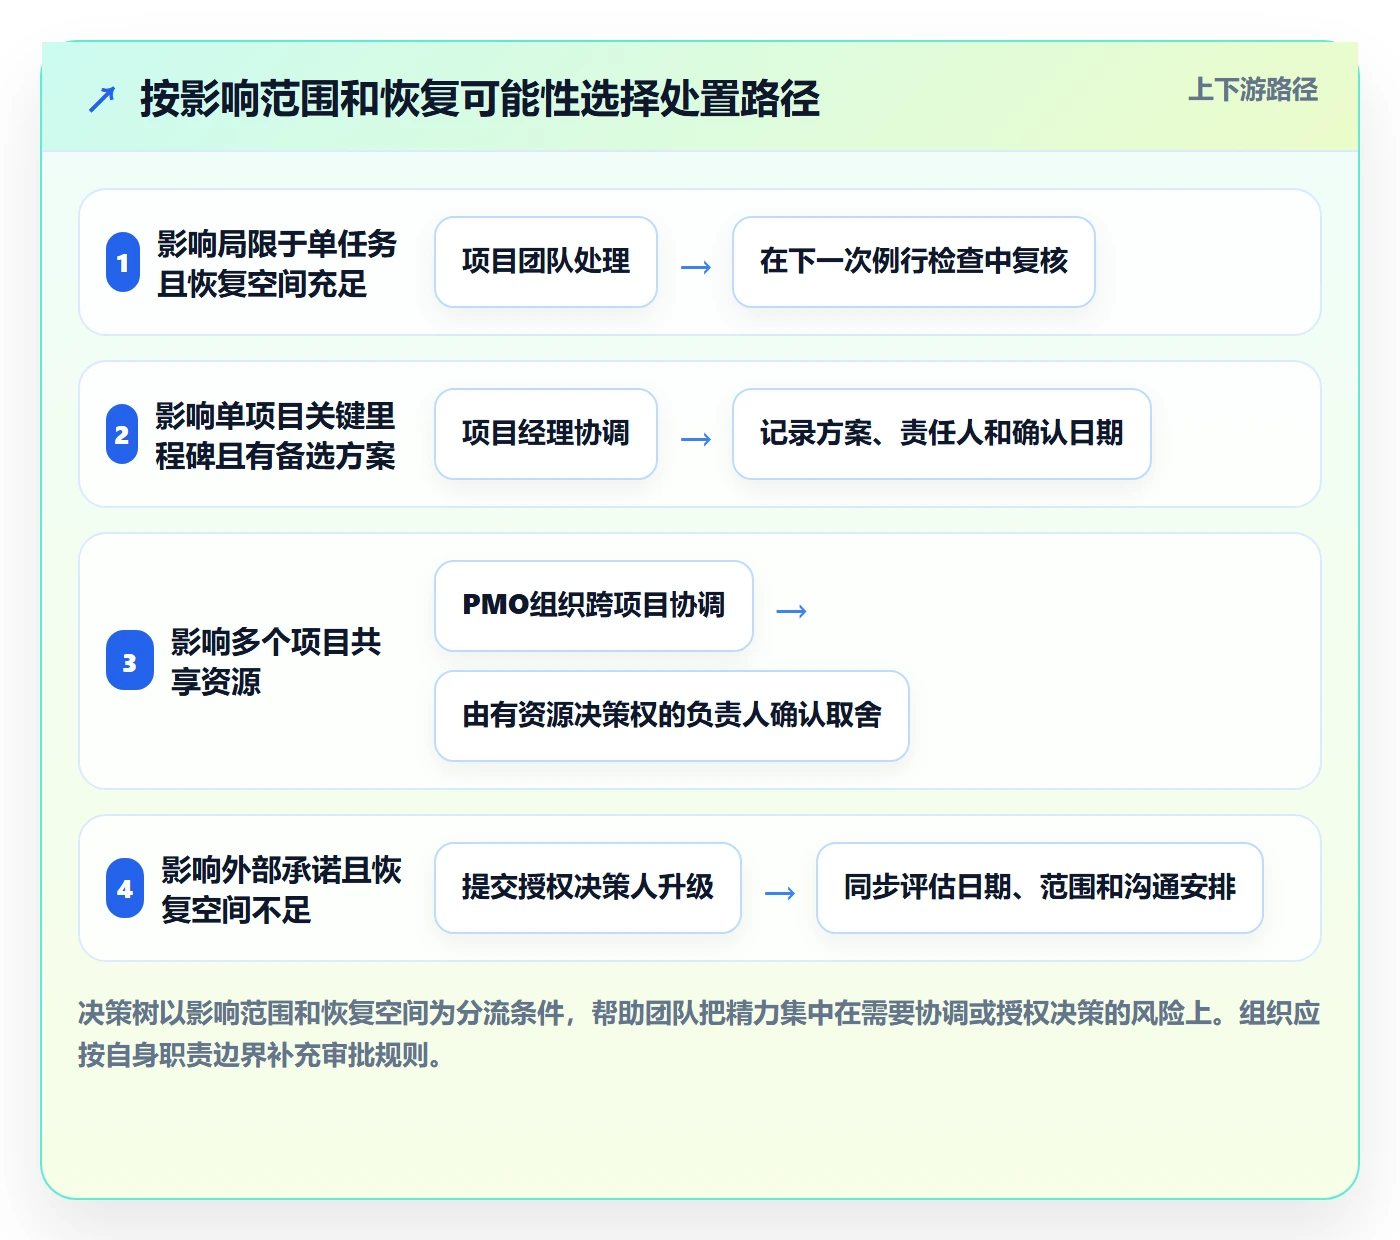Click condition text 影响局限于单任务且恢复空间充足
The height and width of the screenshot is (1240, 1400).
pyautogui.click(x=277, y=263)
